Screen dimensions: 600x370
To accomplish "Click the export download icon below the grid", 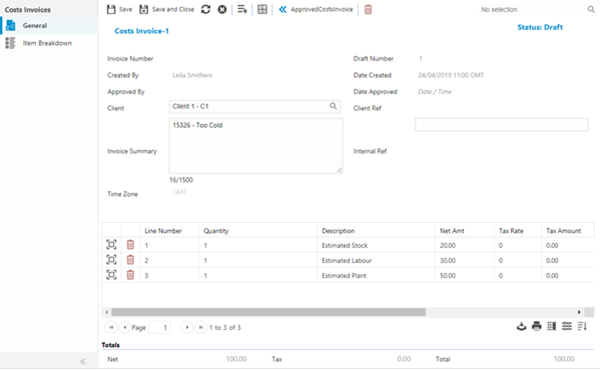I will click(521, 326).
